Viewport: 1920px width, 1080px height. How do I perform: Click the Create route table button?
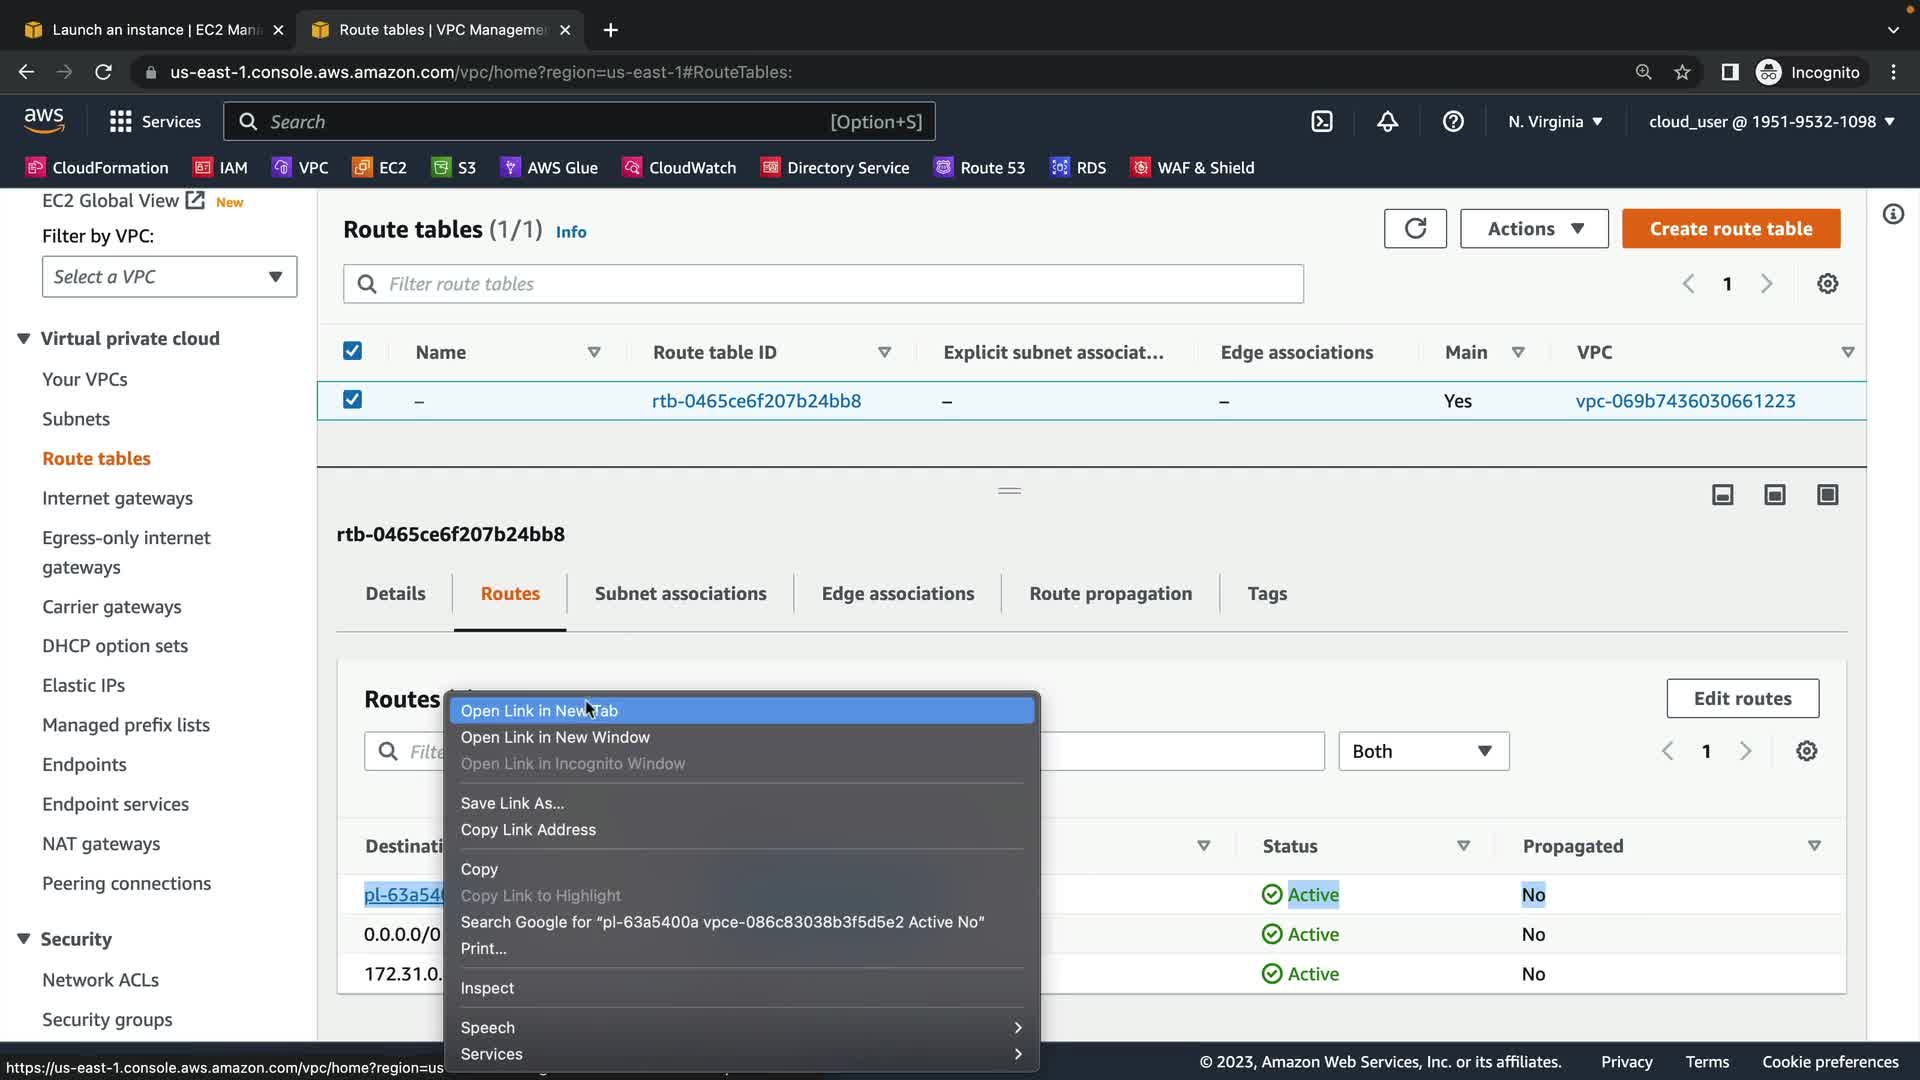pyautogui.click(x=1730, y=229)
